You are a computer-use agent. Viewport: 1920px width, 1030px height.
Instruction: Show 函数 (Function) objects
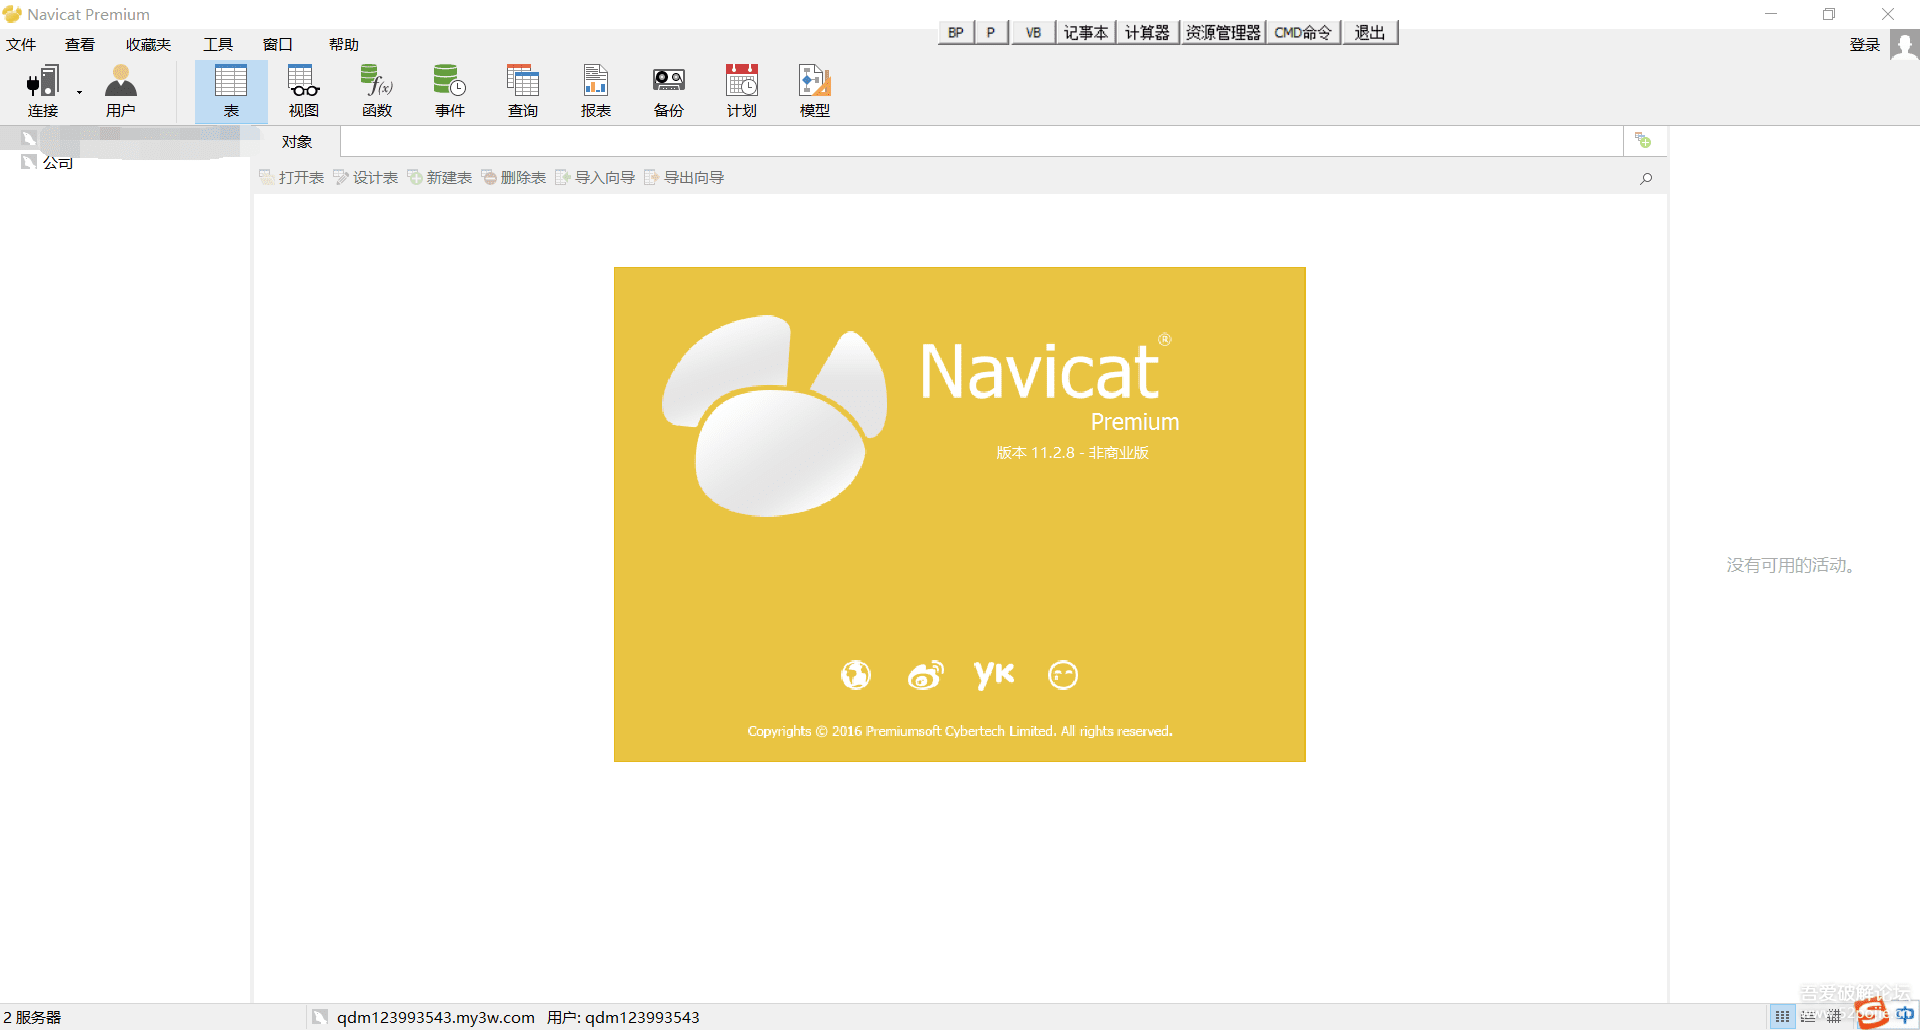pos(377,91)
